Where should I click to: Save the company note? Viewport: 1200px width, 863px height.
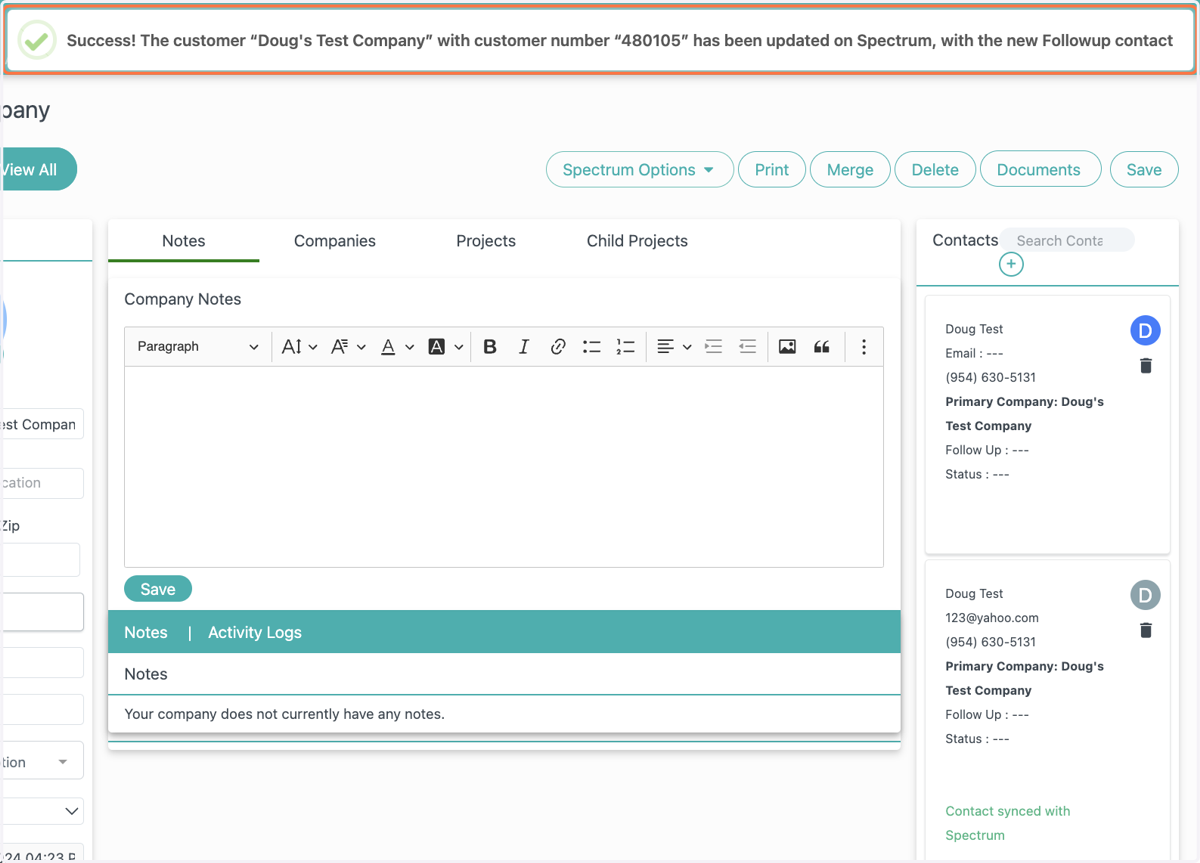(x=158, y=589)
